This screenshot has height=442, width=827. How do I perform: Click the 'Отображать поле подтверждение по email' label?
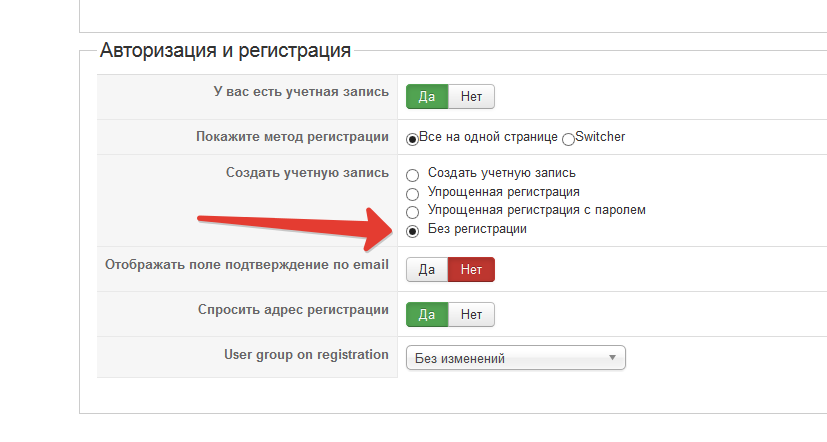click(x=247, y=265)
